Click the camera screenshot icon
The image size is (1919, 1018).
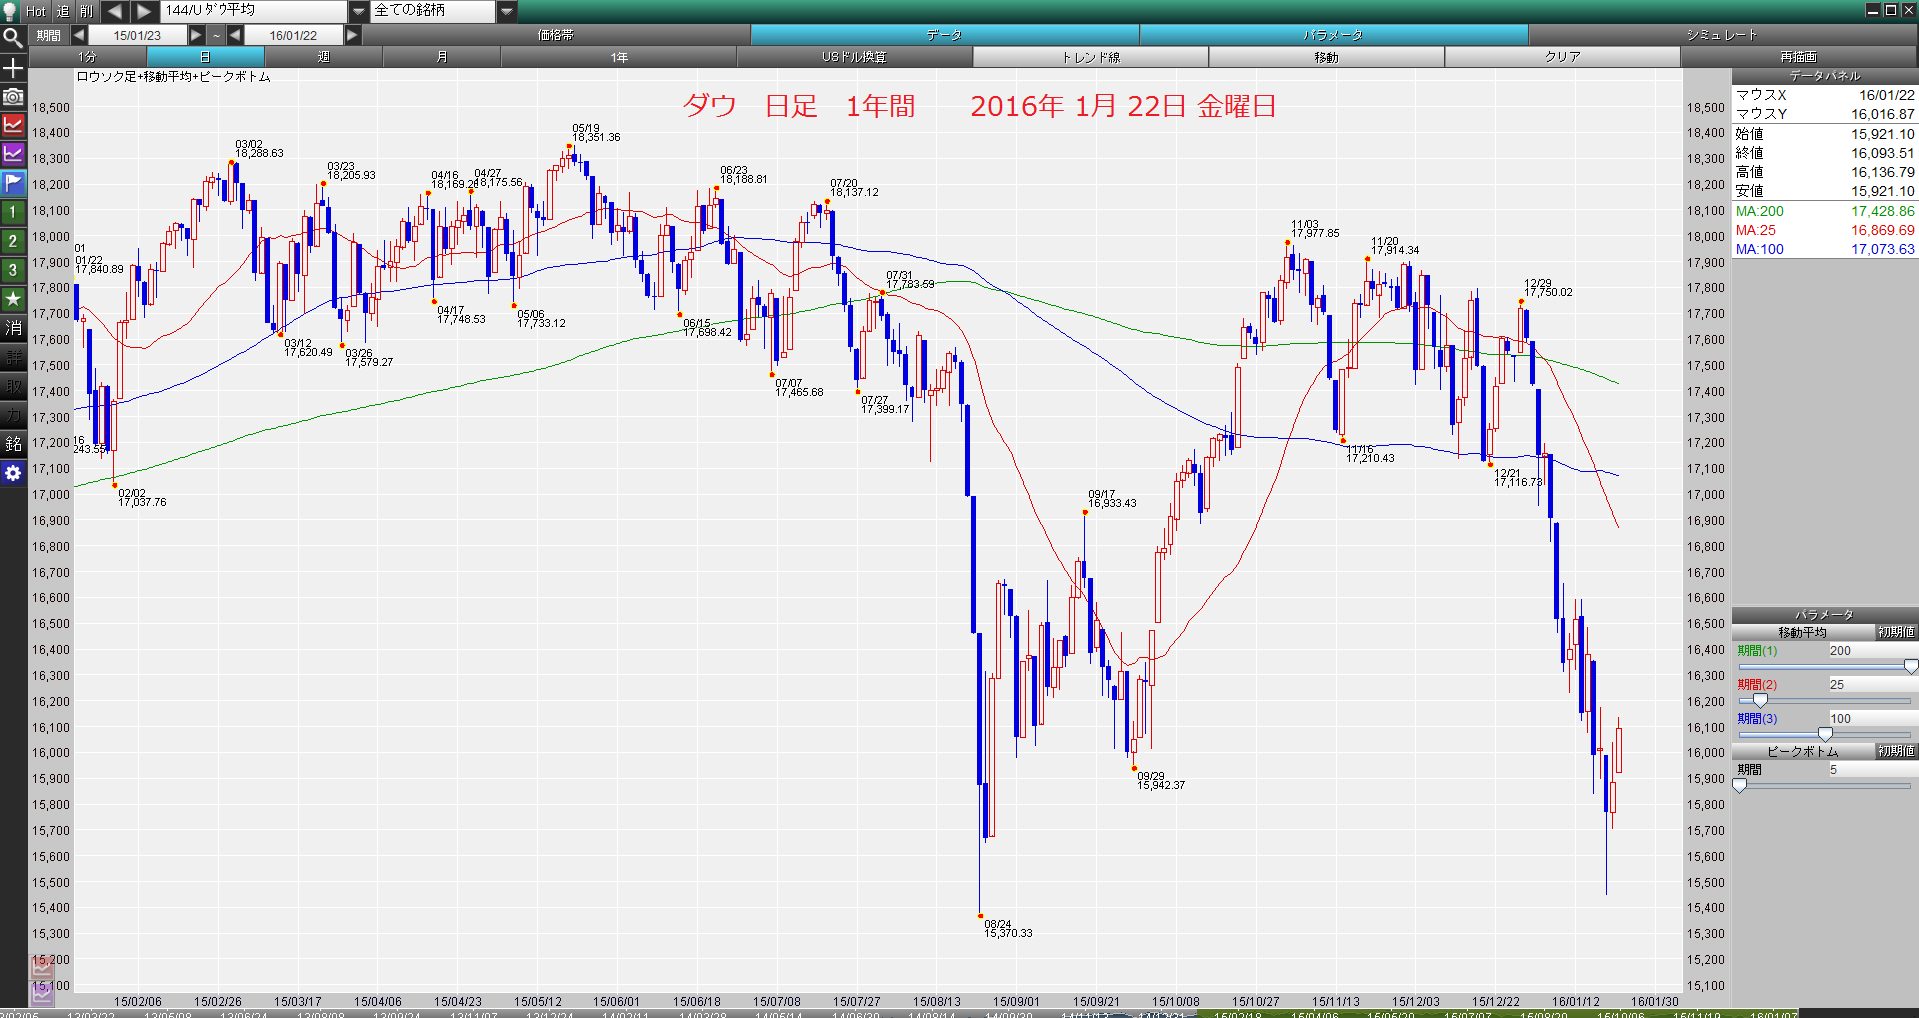pyautogui.click(x=13, y=97)
